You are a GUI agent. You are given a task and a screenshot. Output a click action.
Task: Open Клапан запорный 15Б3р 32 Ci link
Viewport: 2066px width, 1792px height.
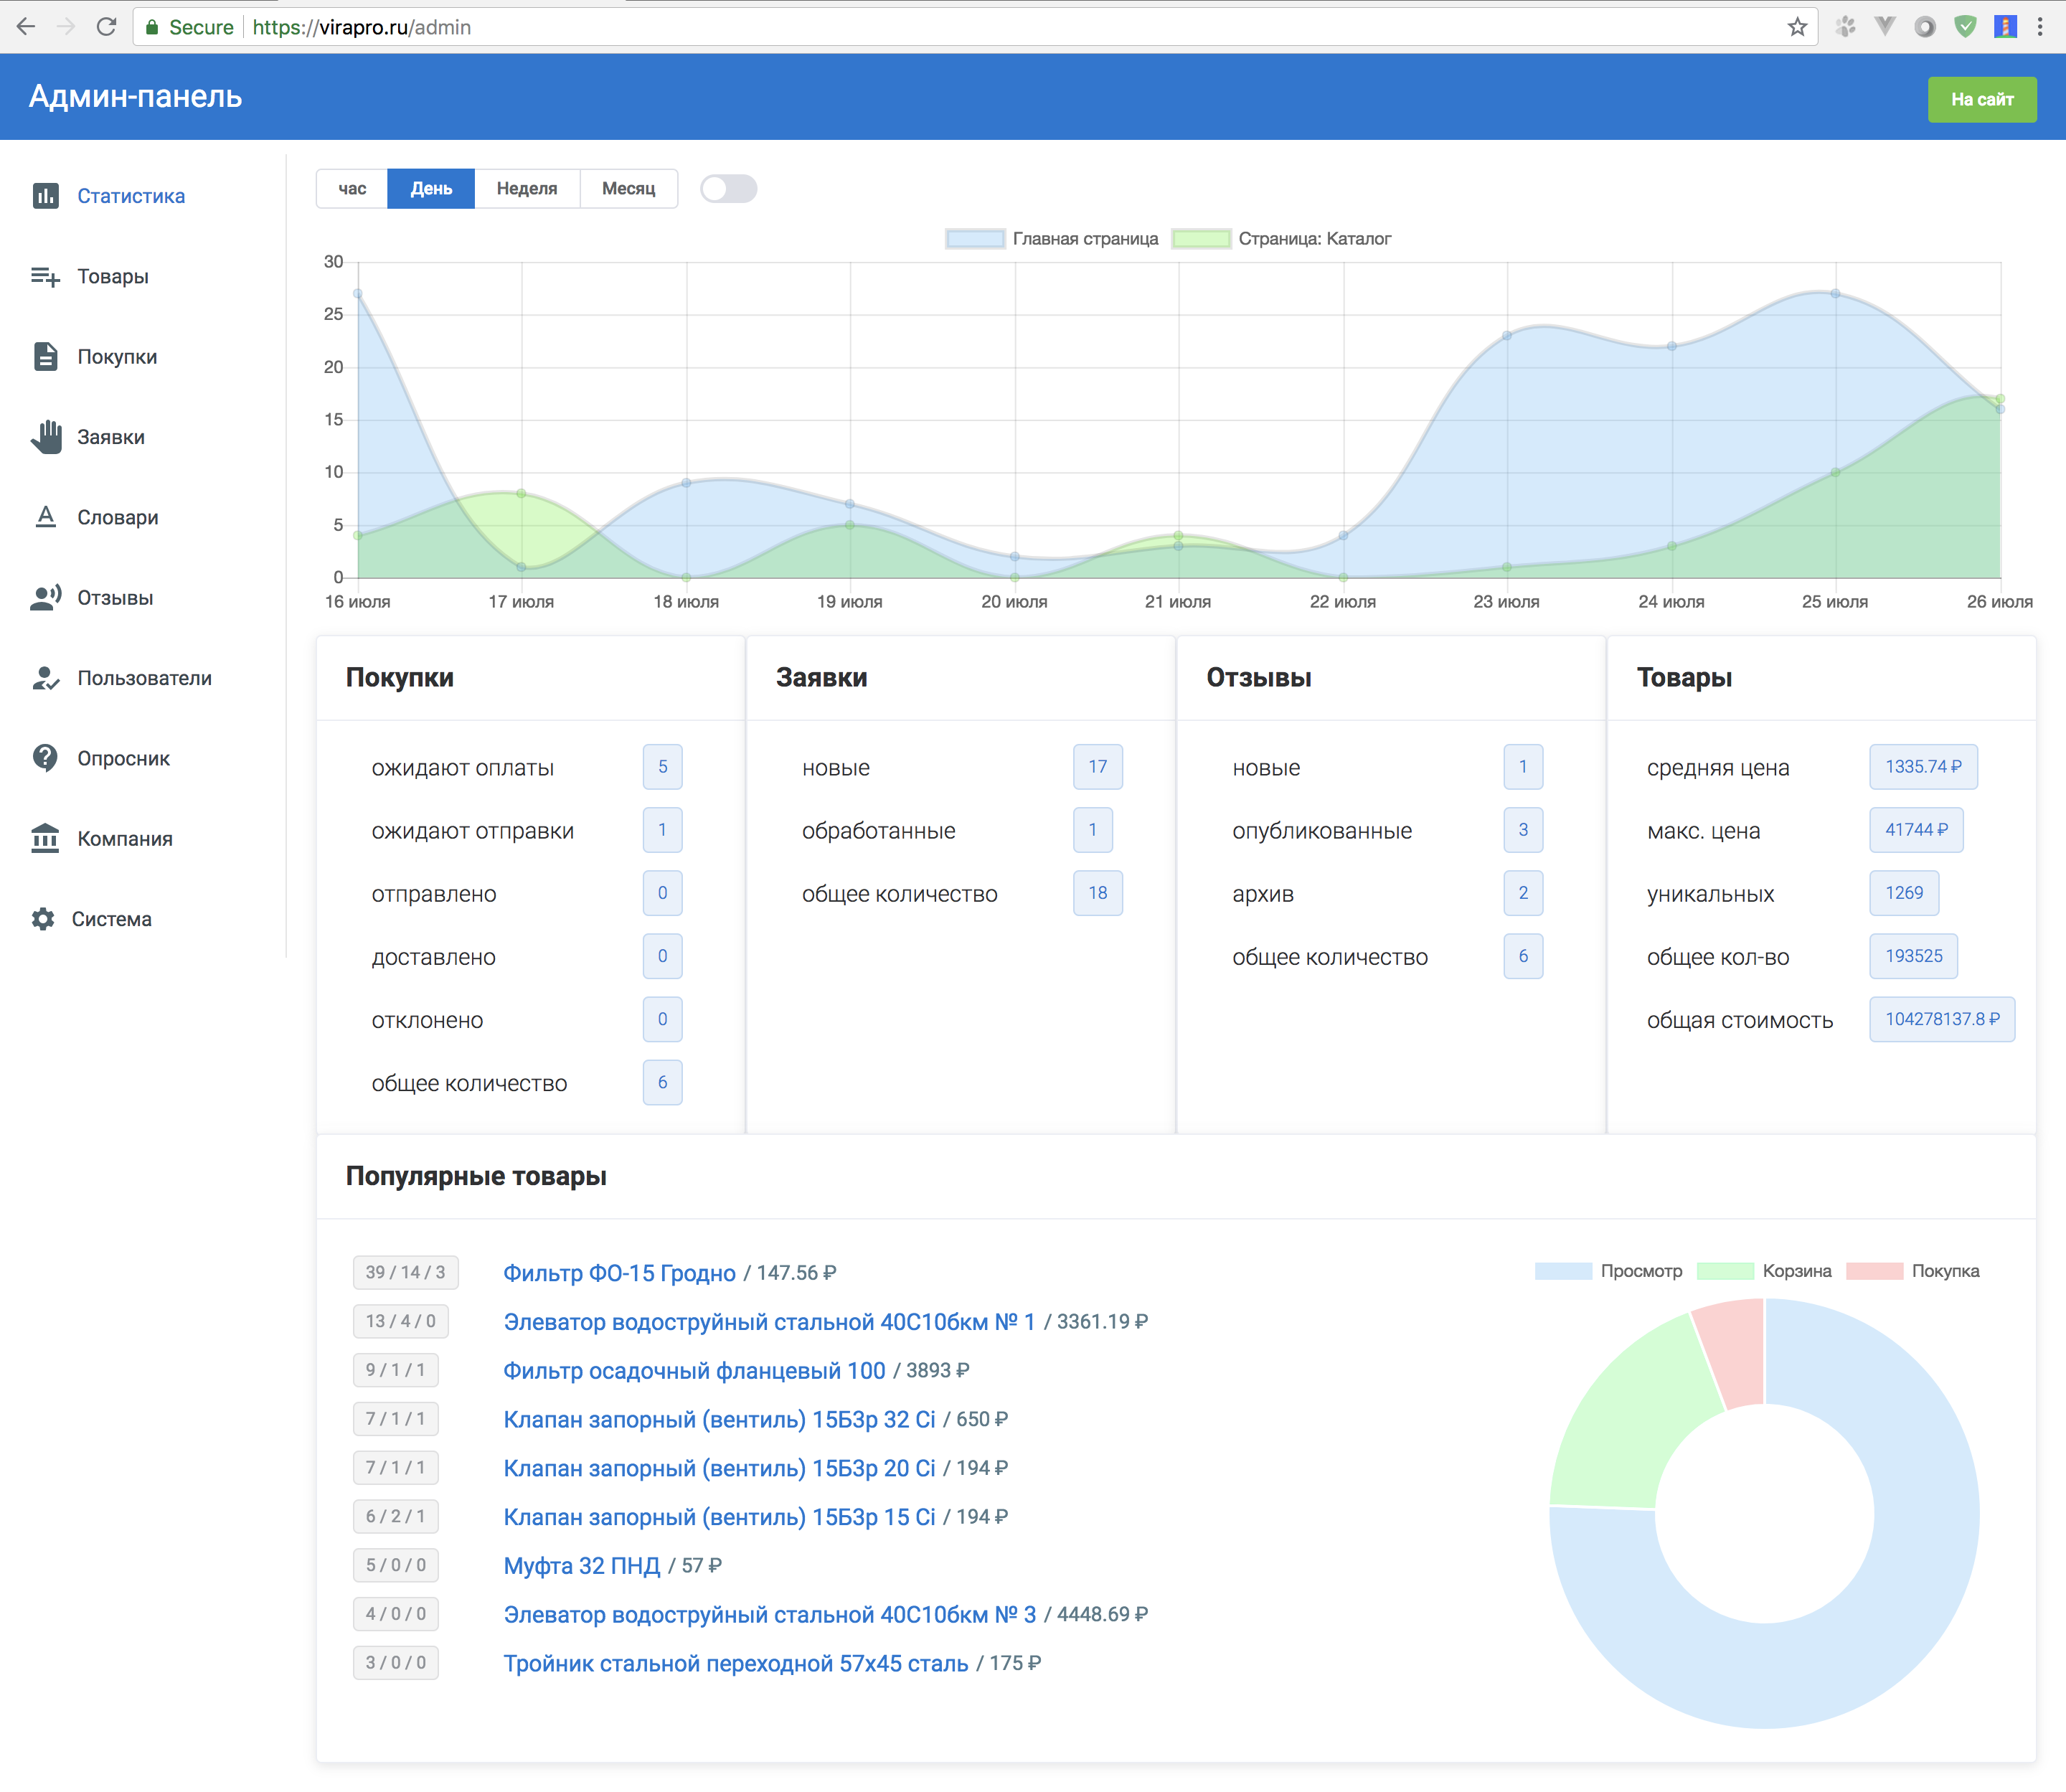[x=719, y=1420]
